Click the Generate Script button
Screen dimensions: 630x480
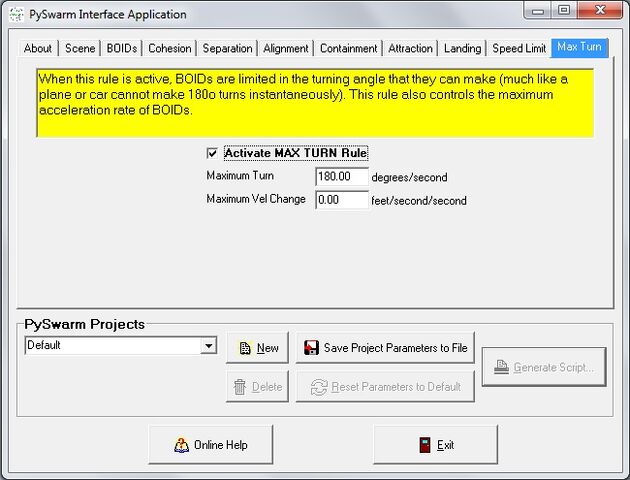544,367
